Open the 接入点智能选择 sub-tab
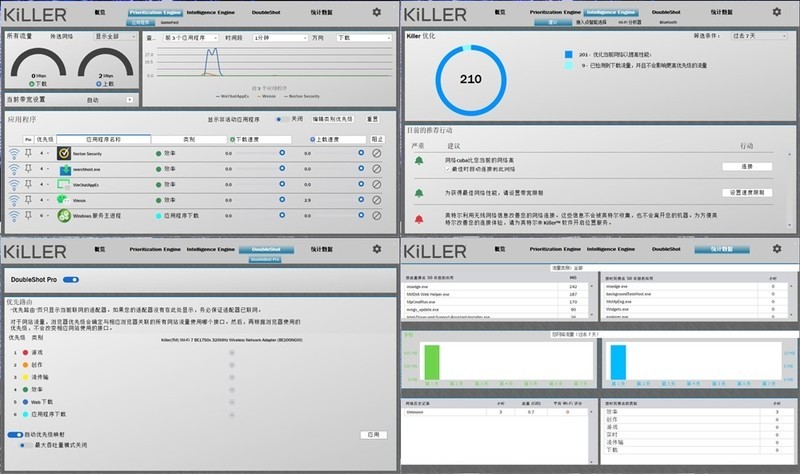This screenshot has height=474, width=800. tap(591, 22)
